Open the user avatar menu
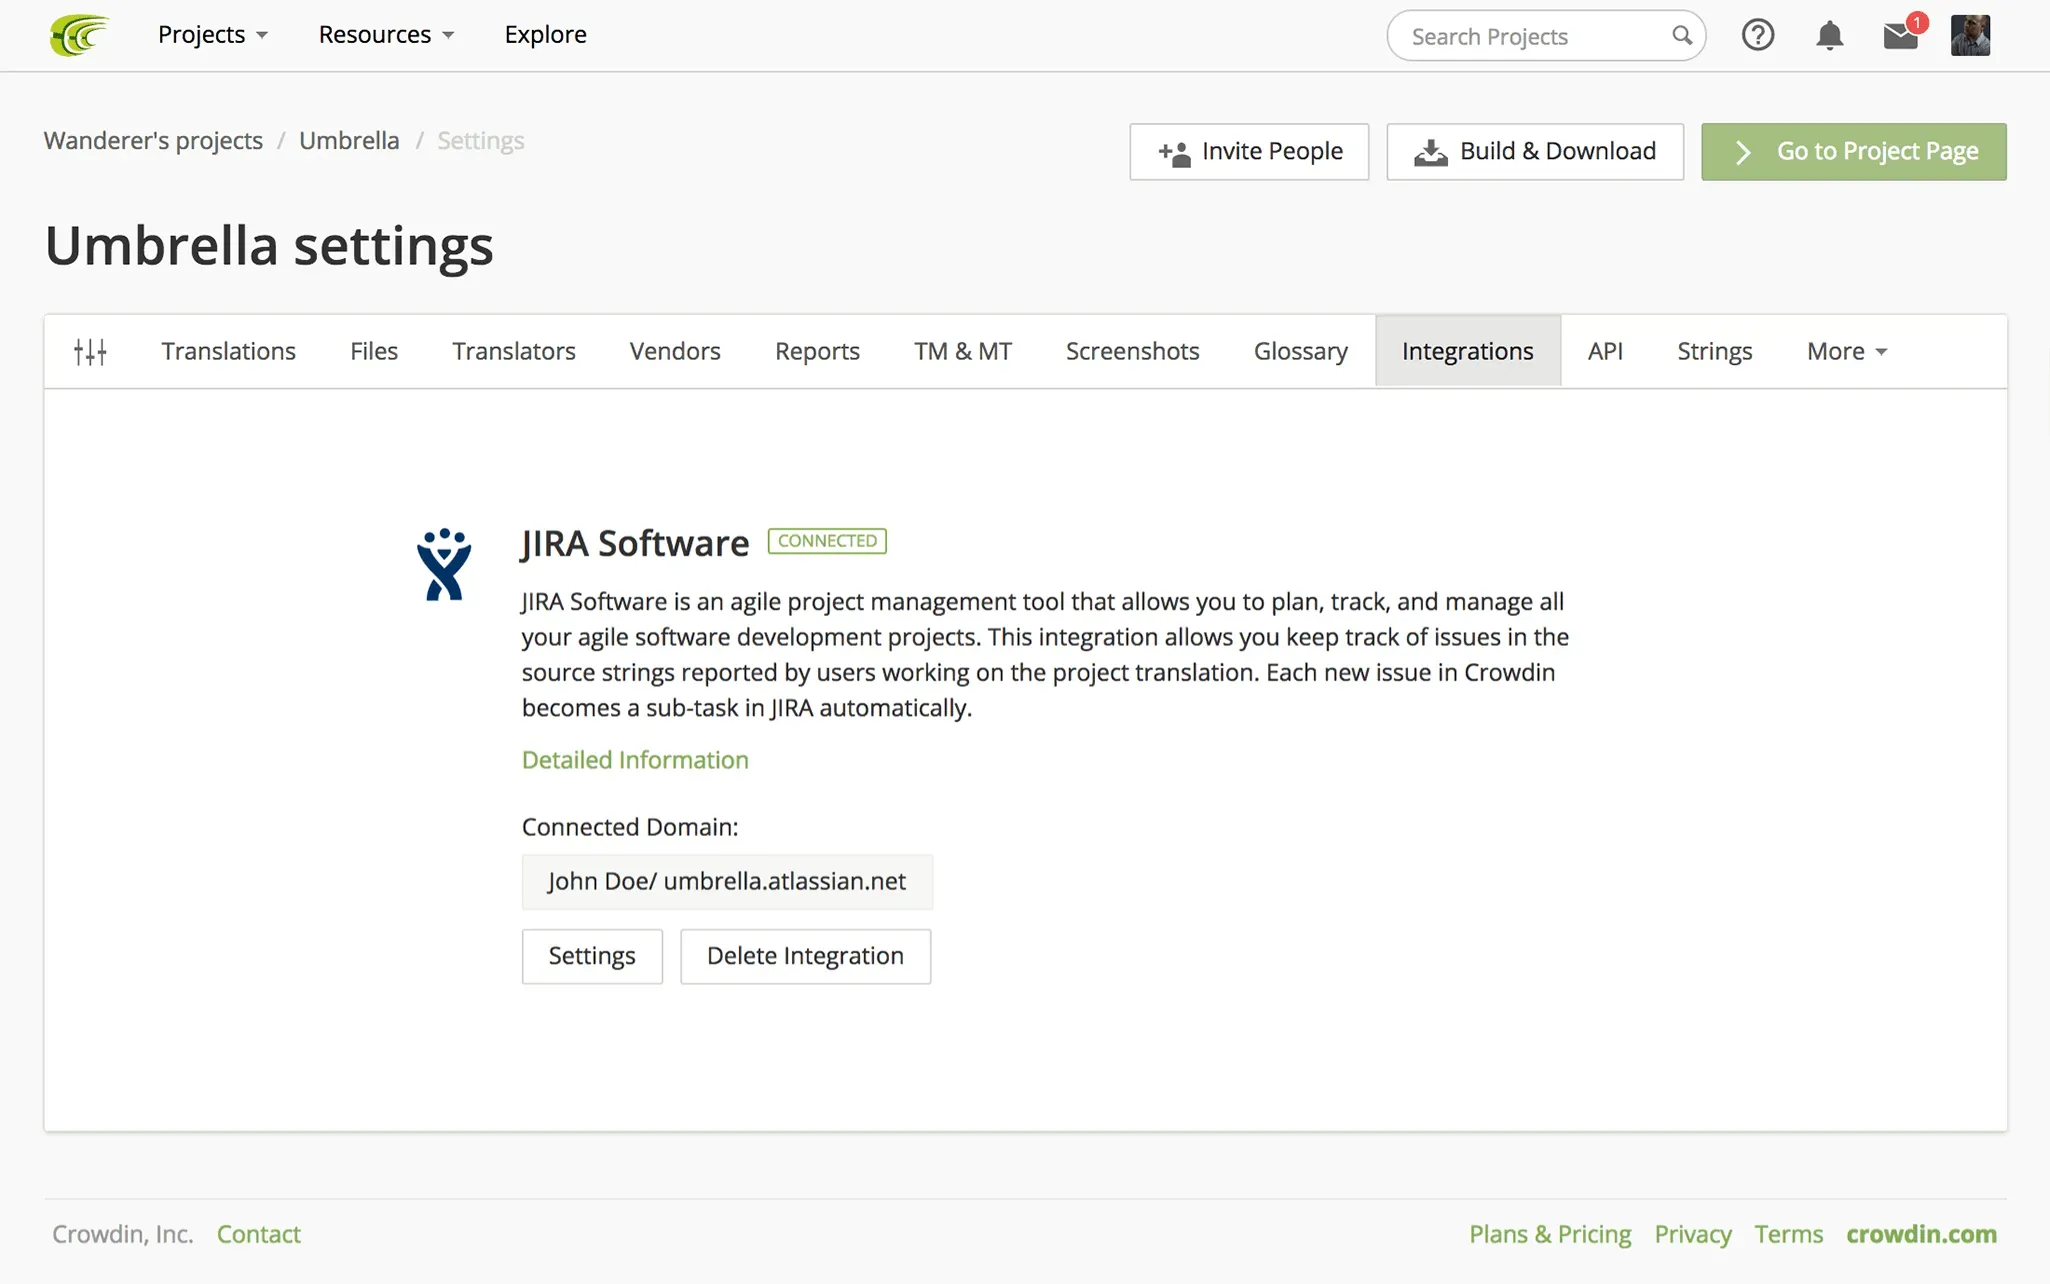This screenshot has height=1284, width=2050. point(1970,35)
